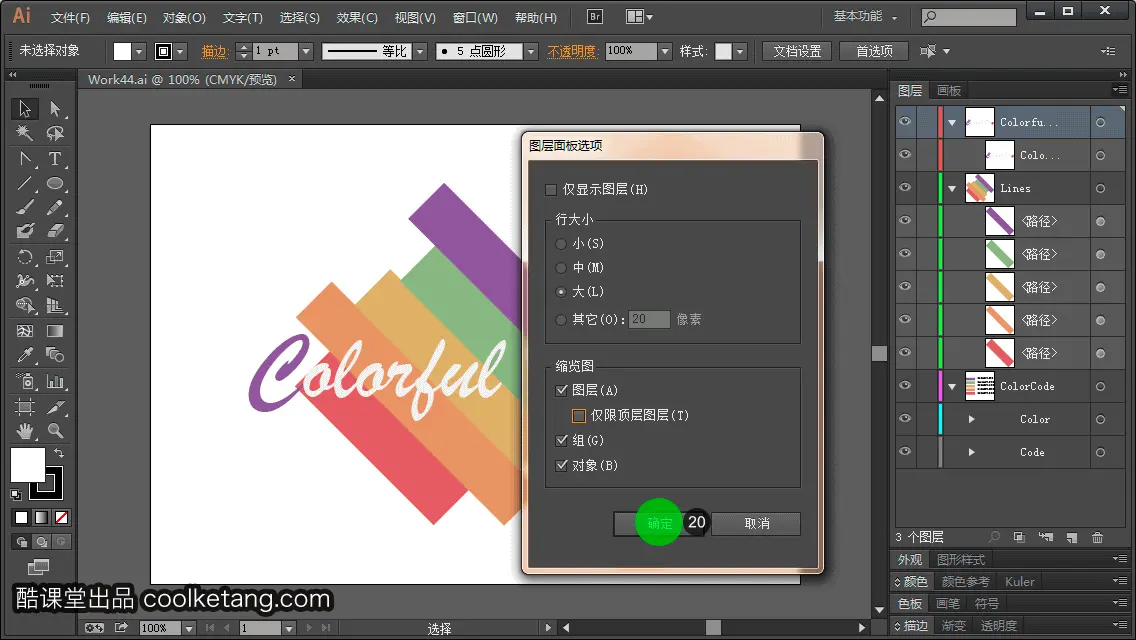
Task: Hide the Lines layer with eye icon
Action: (905, 188)
